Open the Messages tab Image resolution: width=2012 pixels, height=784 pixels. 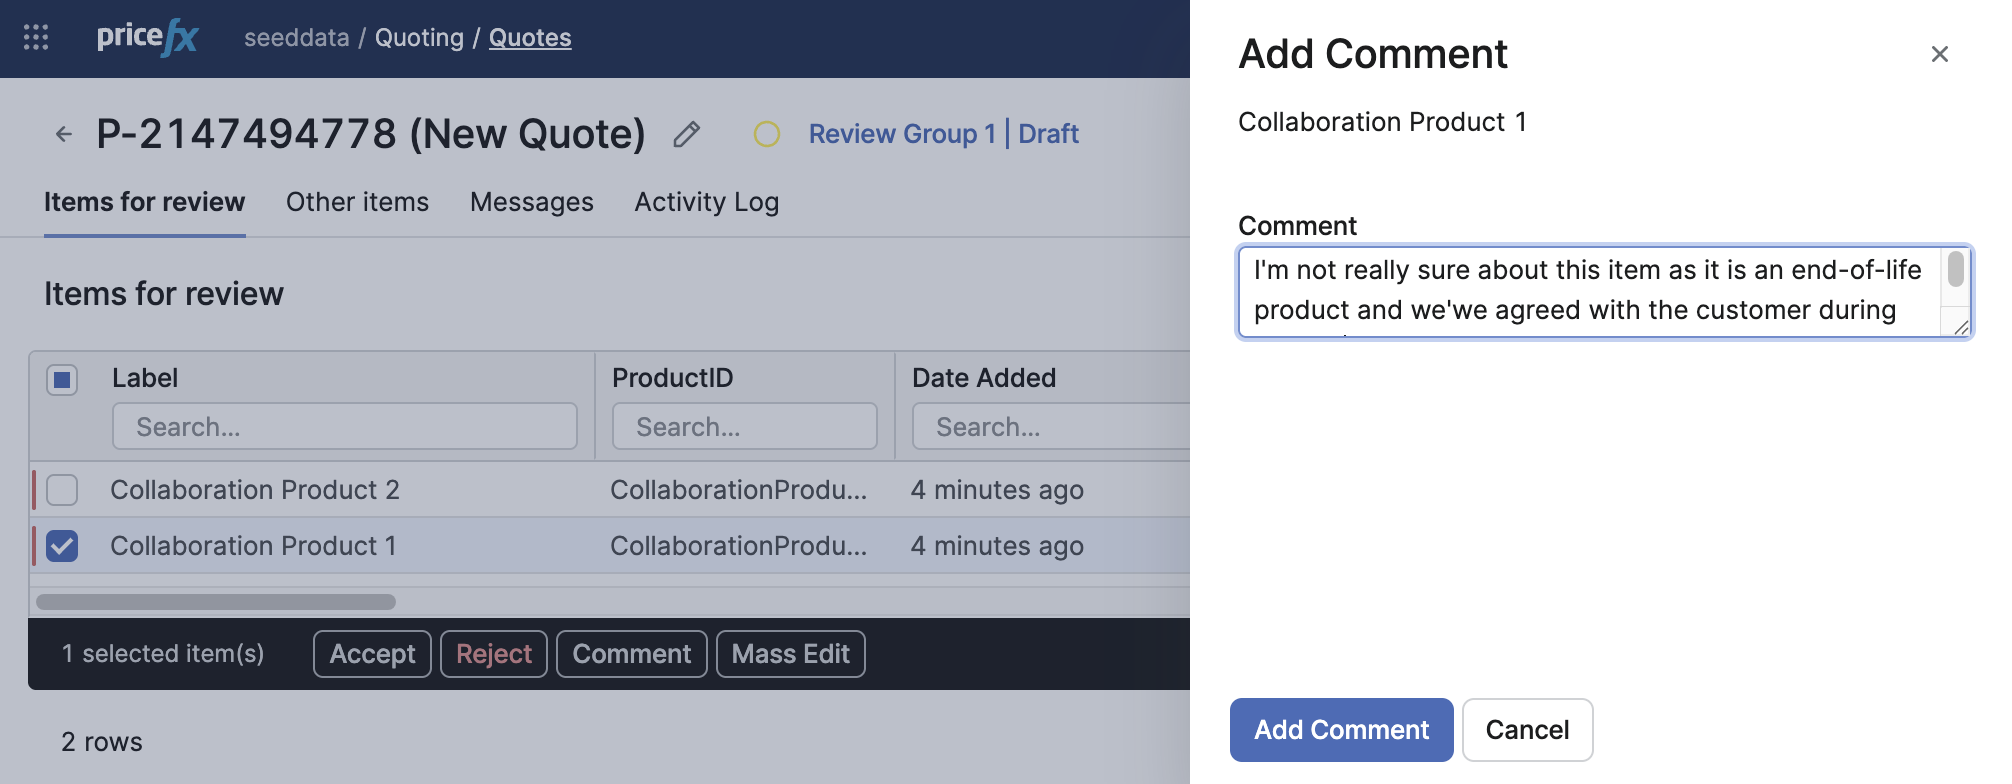[x=531, y=202]
